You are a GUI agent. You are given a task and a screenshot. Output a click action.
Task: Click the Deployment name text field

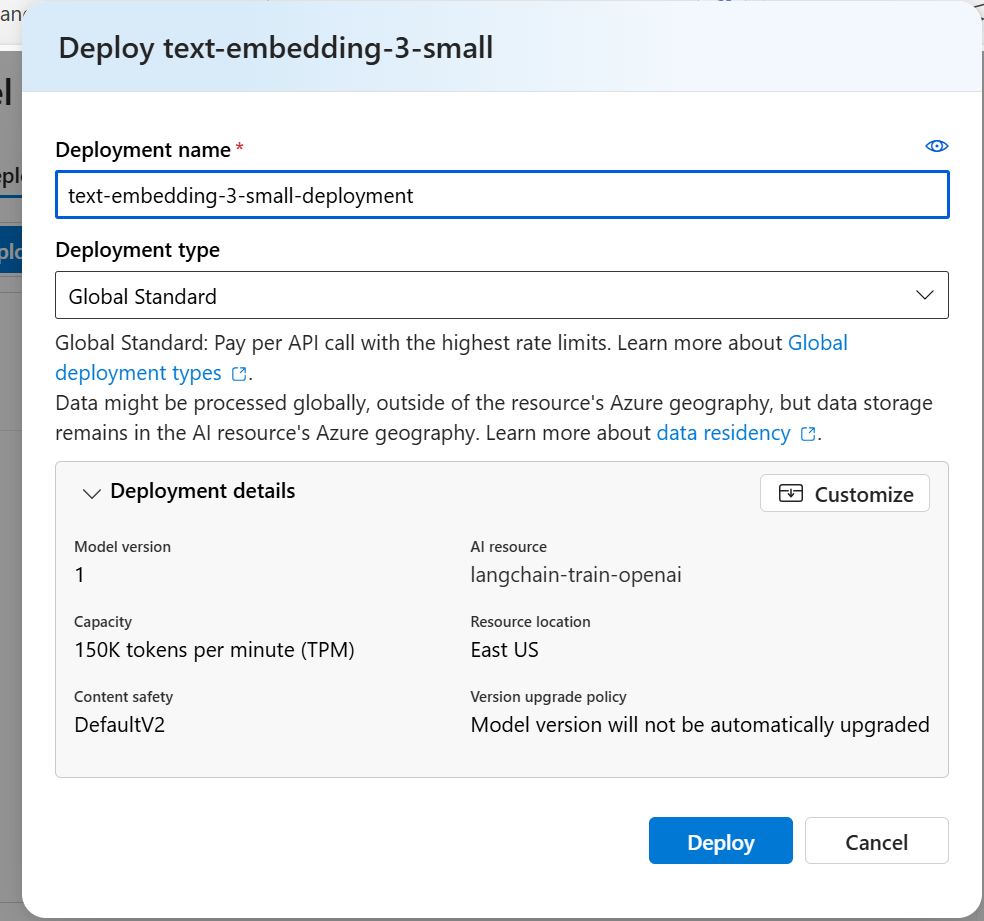pyautogui.click(x=501, y=196)
